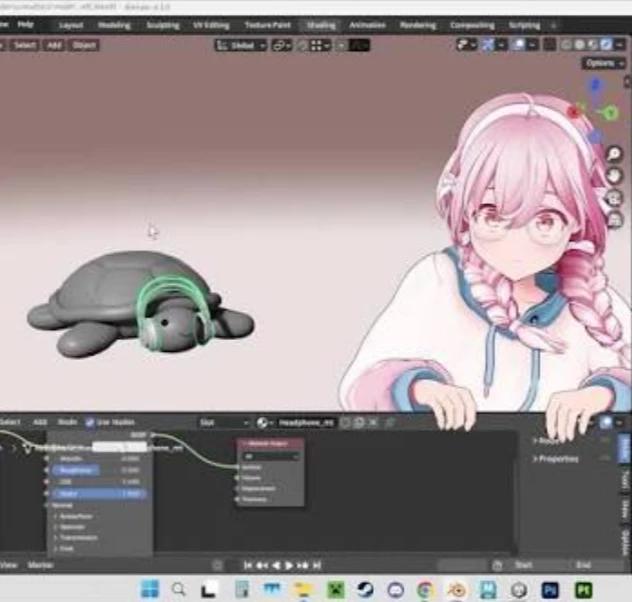Toggle the viewport gizmos button
The width and height of the screenshot is (632, 602).
pyautogui.click(x=488, y=44)
